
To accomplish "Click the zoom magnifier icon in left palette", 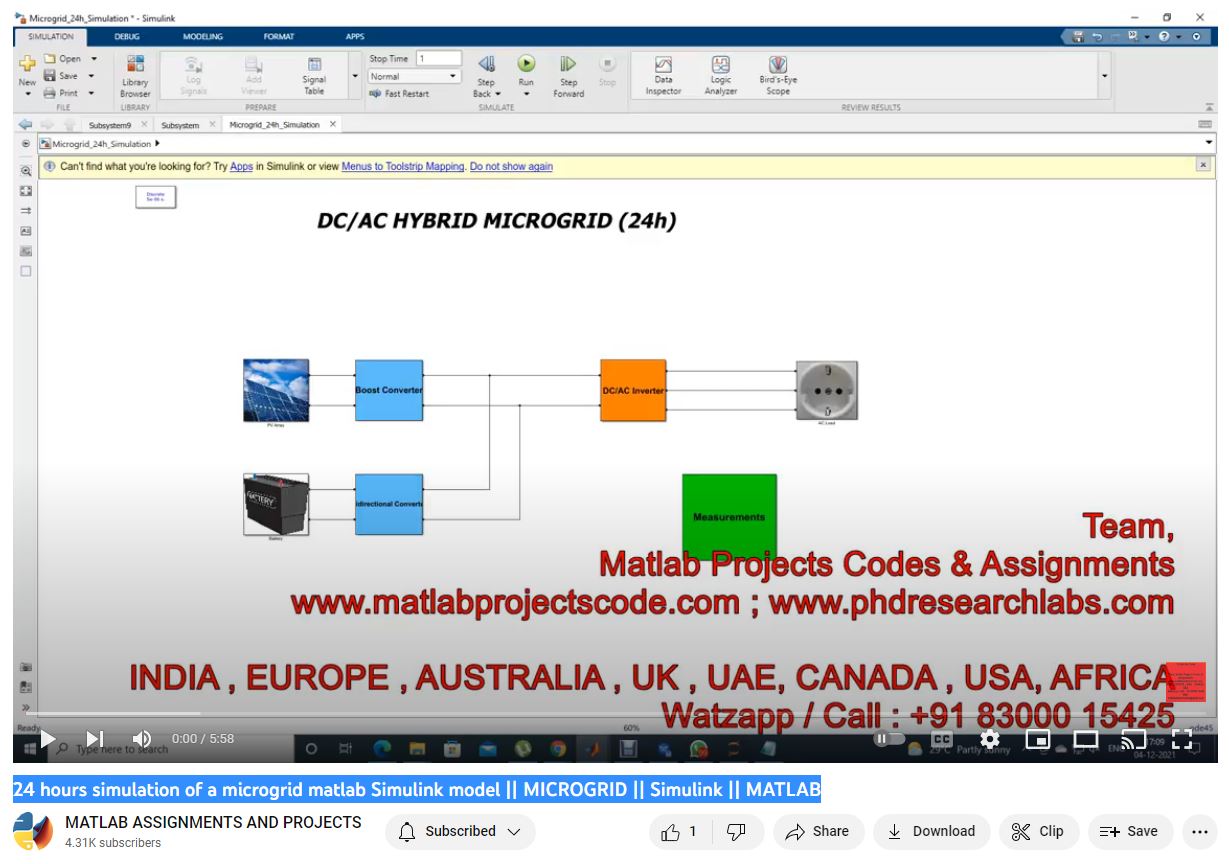I will pos(26,171).
